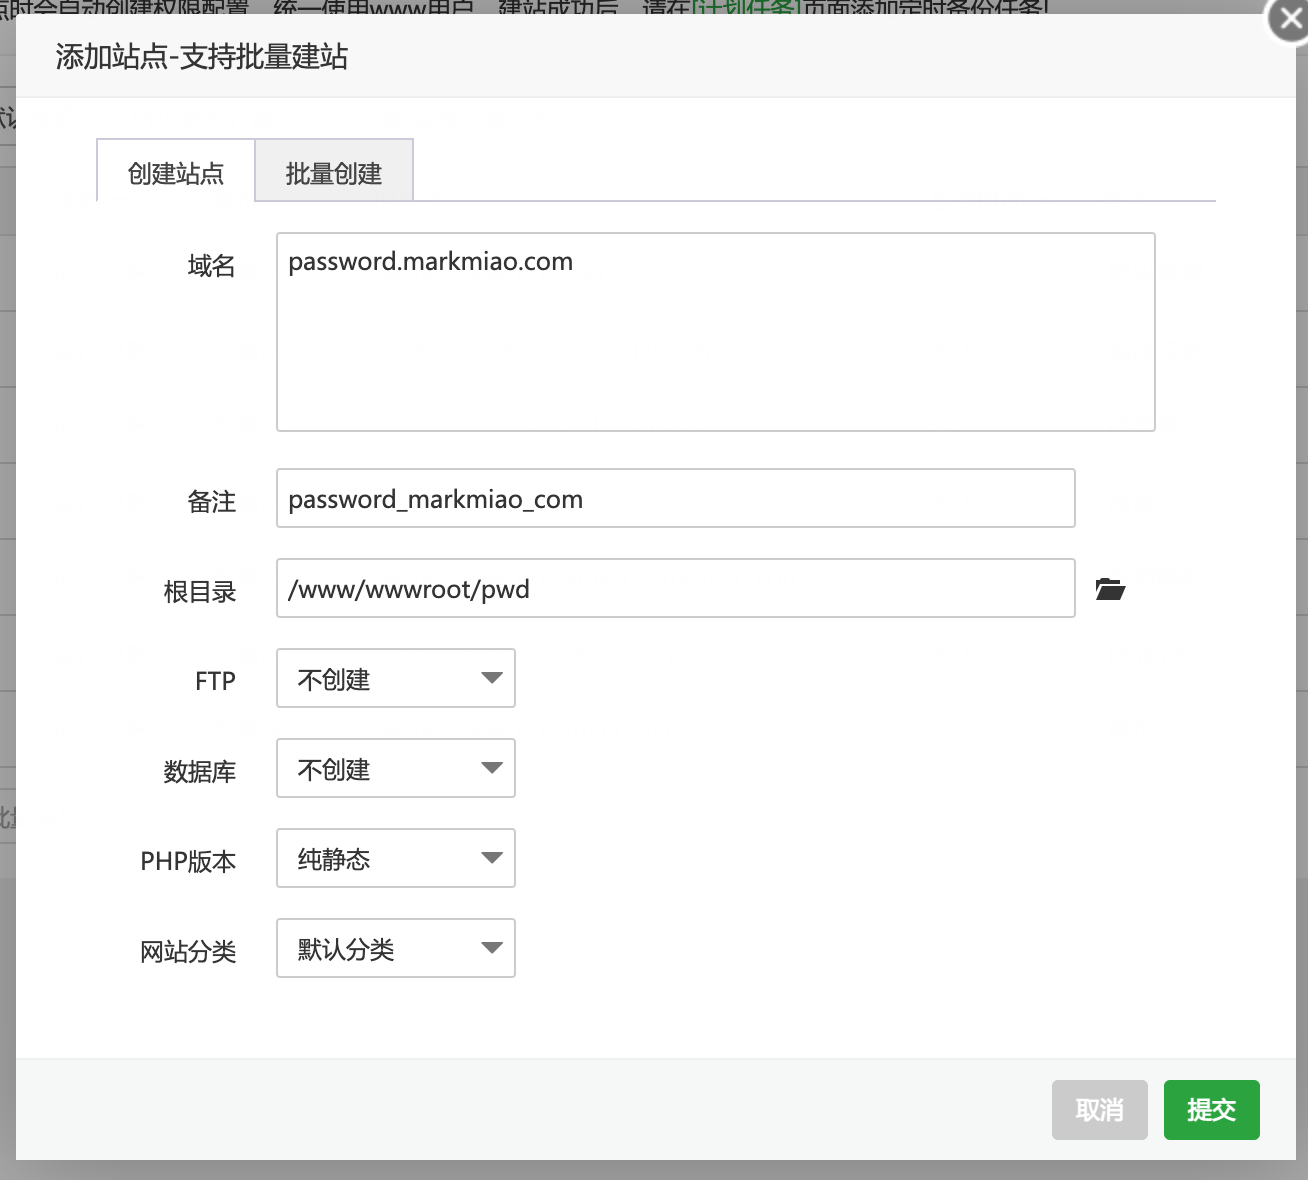Viewport: 1308px width, 1180px height.
Task: Open the FTP dropdown showing 不创建
Action: coord(396,678)
